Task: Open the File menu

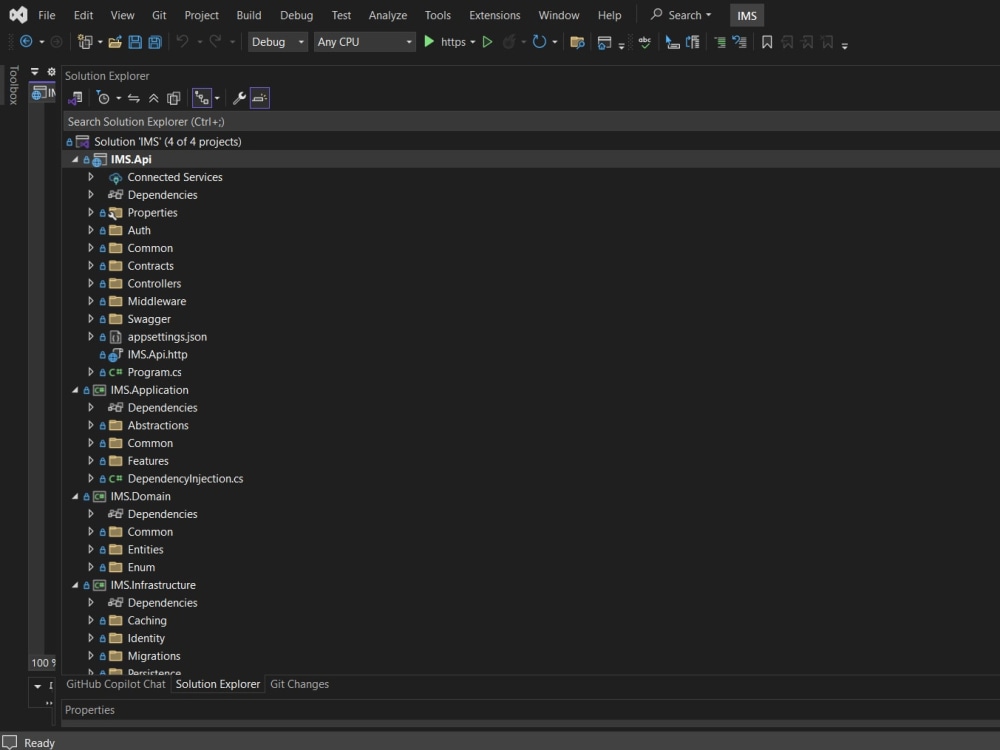Action: tap(47, 15)
